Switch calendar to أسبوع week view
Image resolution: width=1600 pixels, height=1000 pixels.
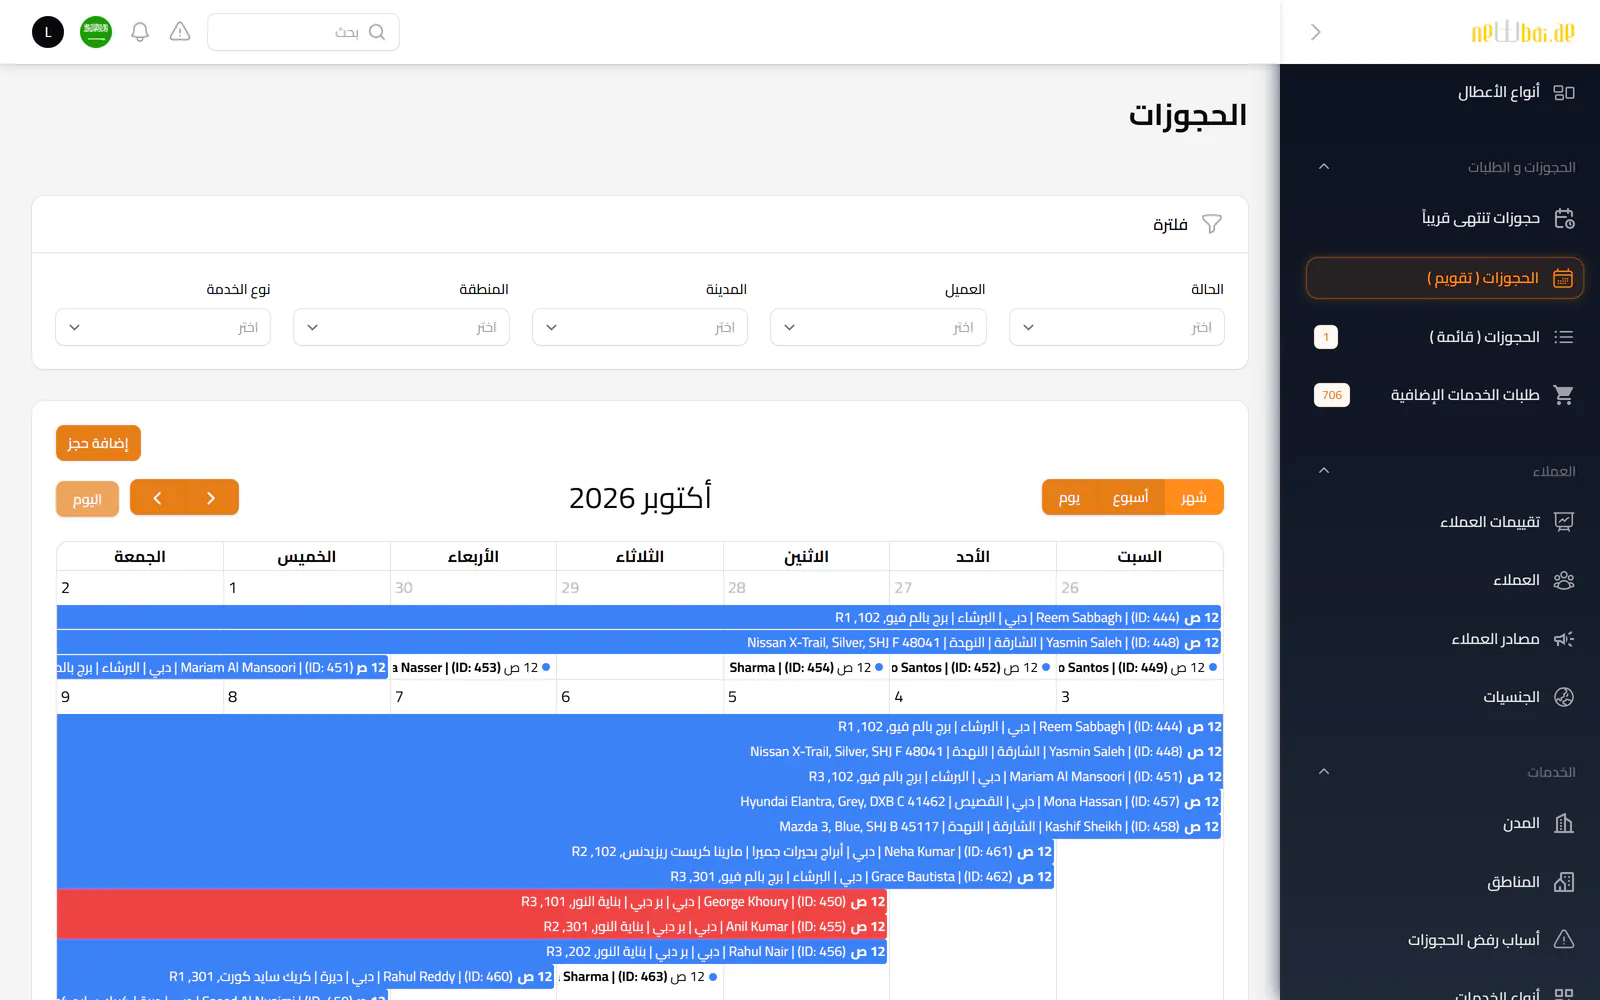point(1131,498)
